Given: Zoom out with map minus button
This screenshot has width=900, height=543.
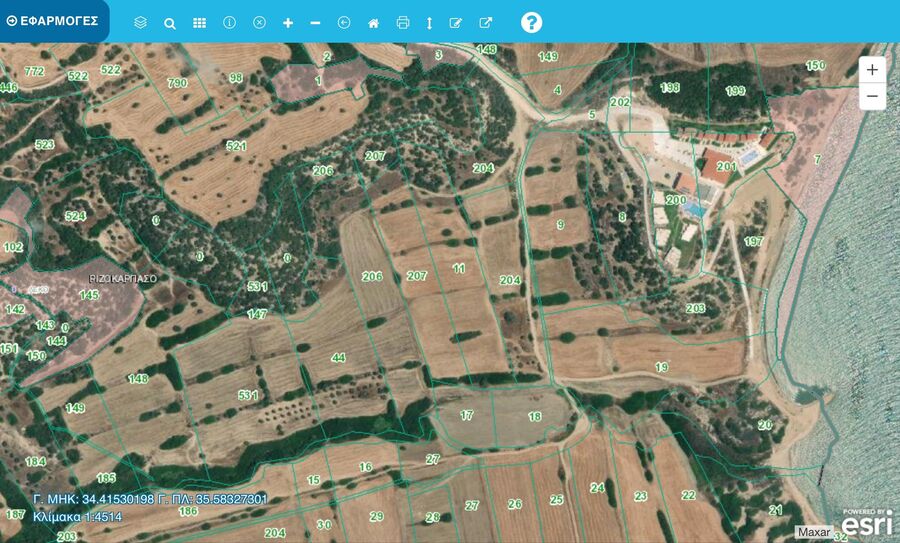Looking at the screenshot, I should tap(872, 96).
